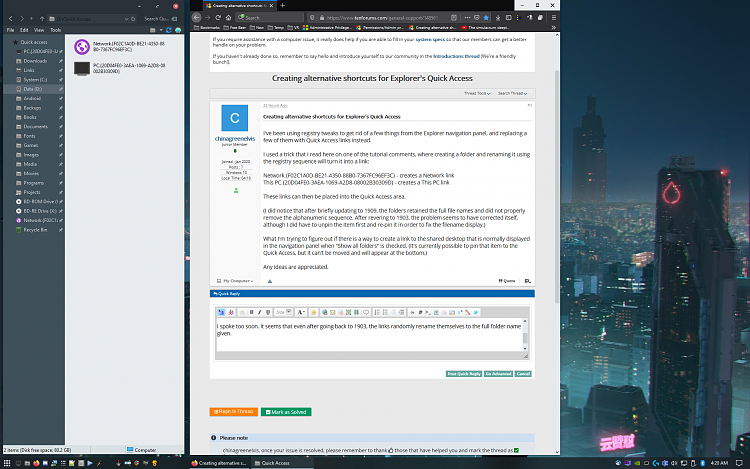Open the chinagreenelvis user profile link
Screen dimensions: 750x469
pyautogui.click(x=235, y=139)
